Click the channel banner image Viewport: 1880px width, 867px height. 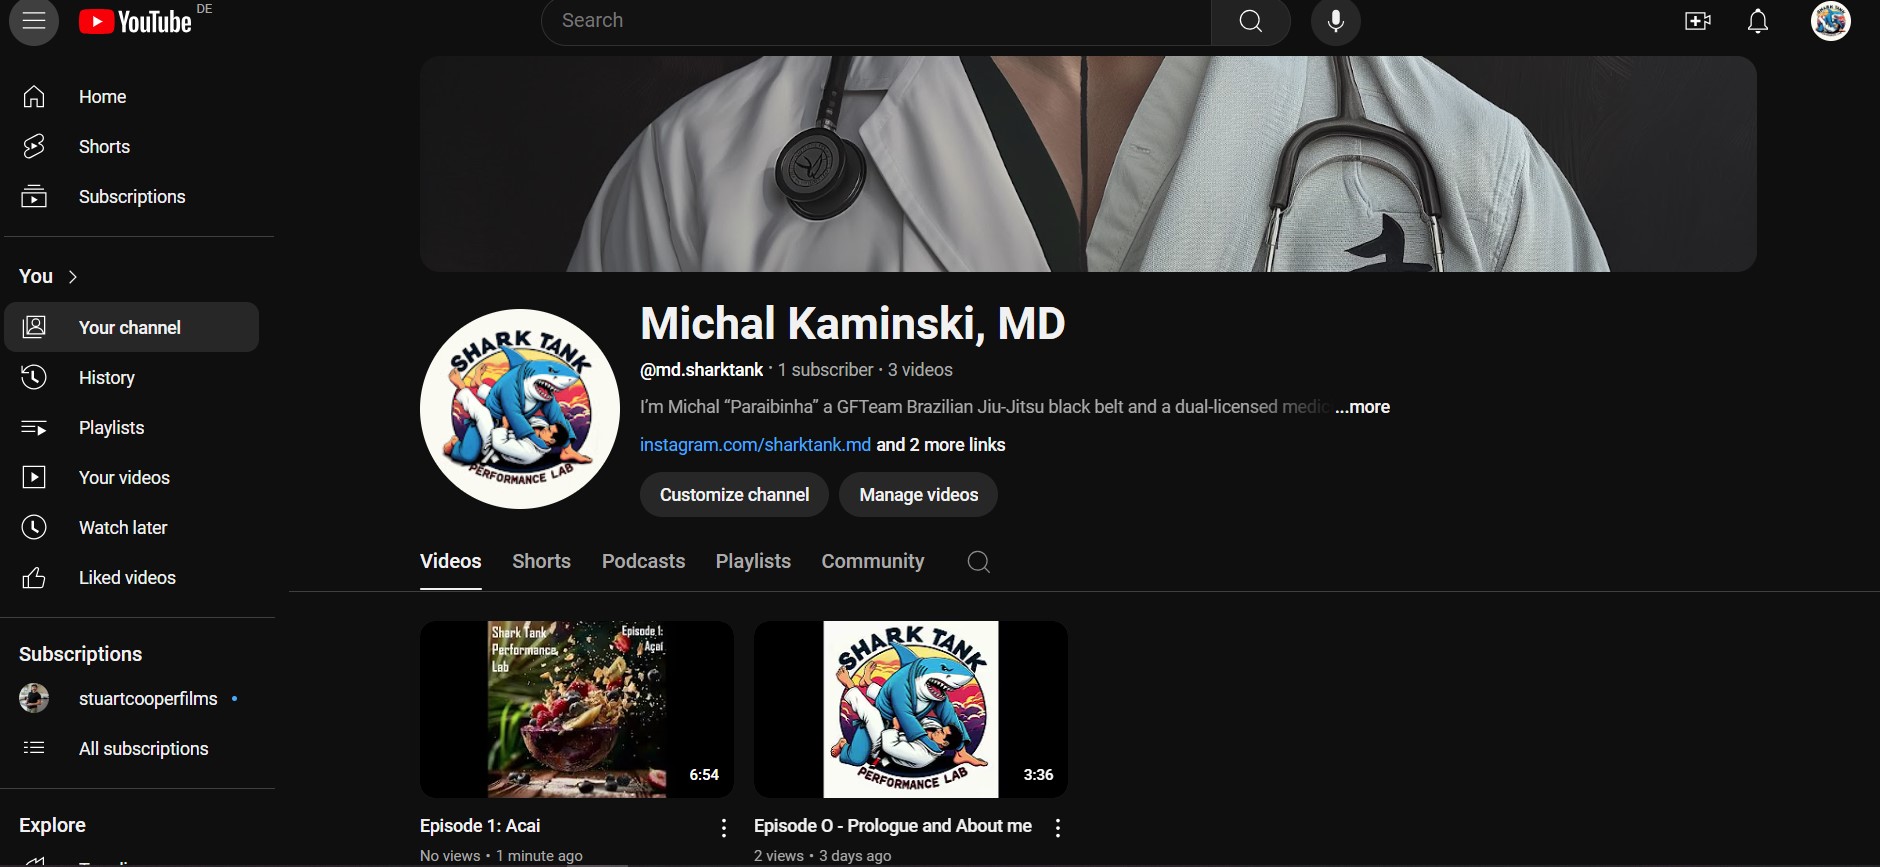1088,164
